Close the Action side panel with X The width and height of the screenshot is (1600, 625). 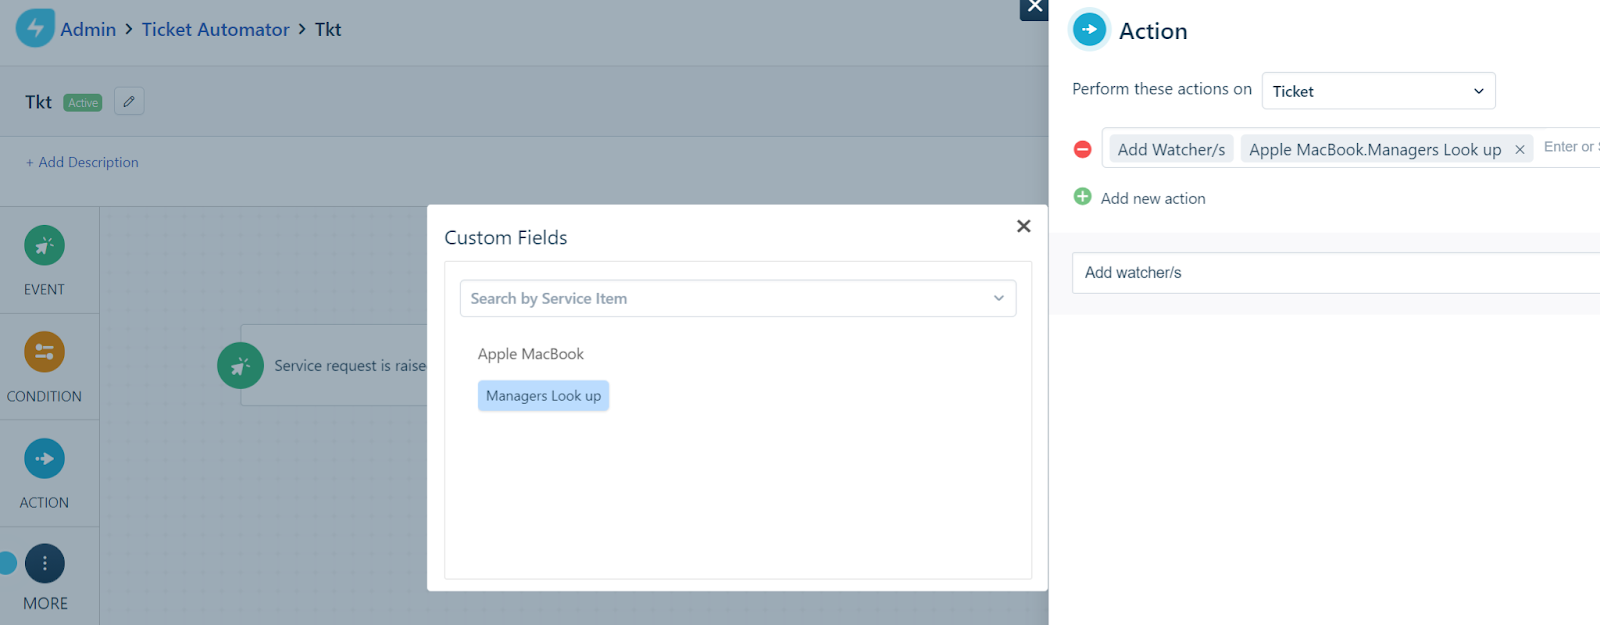coord(1035,7)
